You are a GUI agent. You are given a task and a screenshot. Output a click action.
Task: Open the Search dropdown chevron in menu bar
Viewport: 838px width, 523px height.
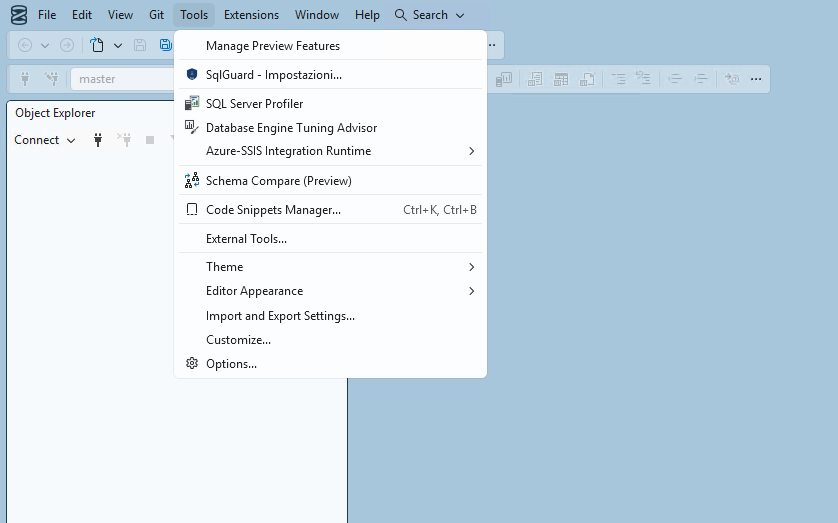tap(460, 16)
